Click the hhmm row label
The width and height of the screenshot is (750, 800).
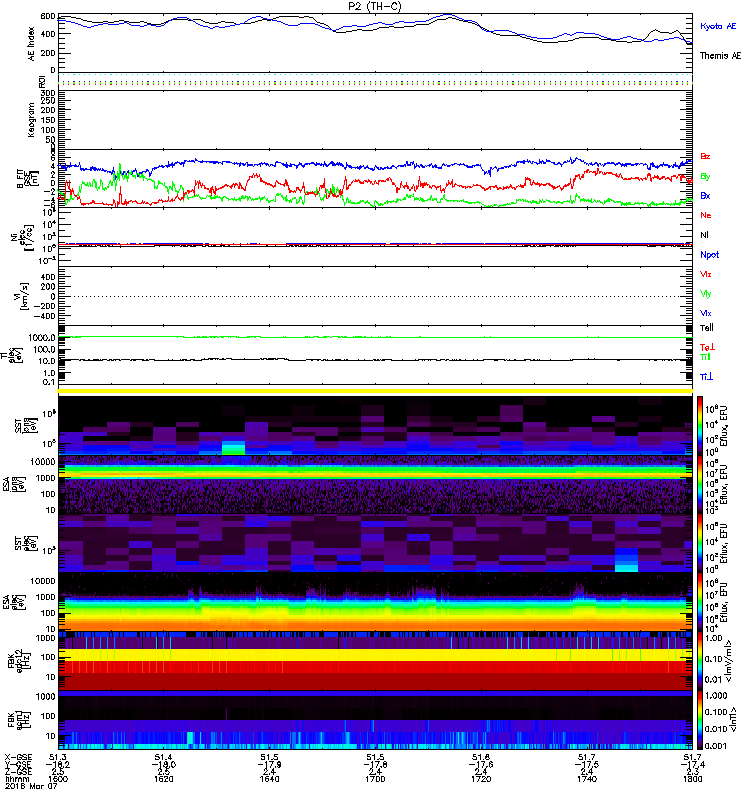pyautogui.click(x=17, y=779)
